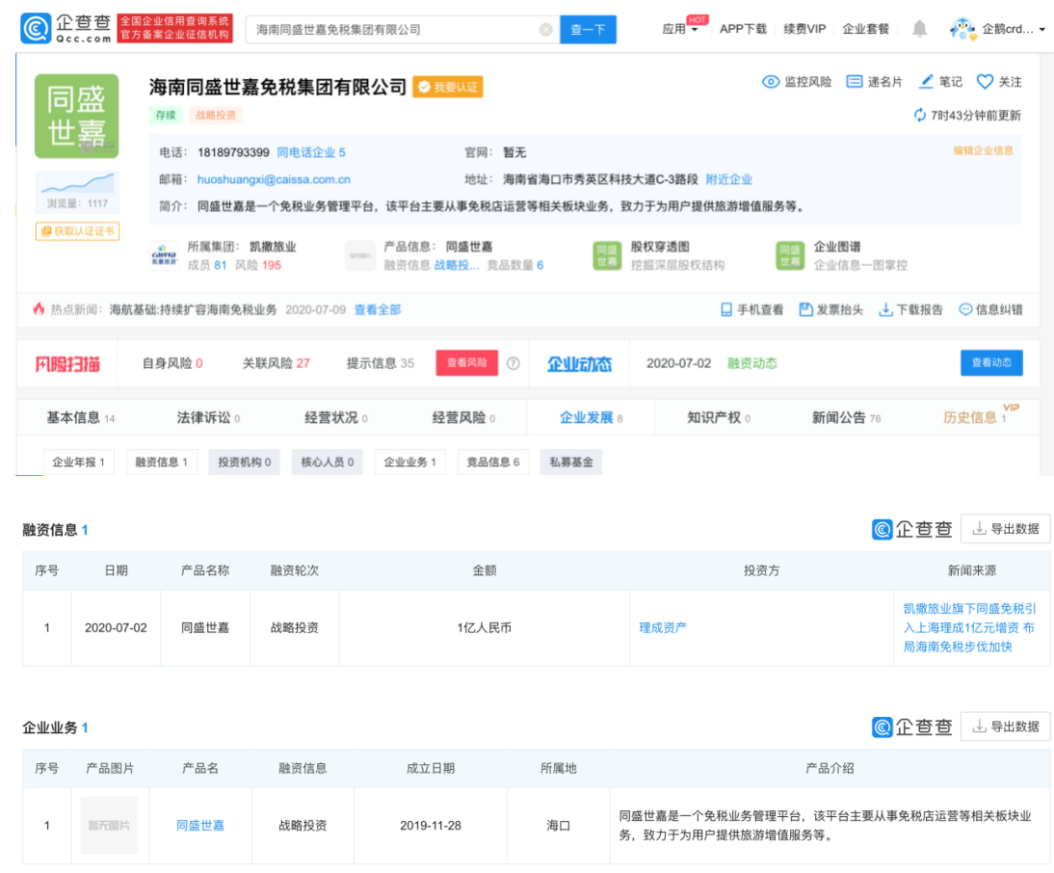Clear the search field with the X icon
The image size is (1054, 873).
[x=546, y=30]
